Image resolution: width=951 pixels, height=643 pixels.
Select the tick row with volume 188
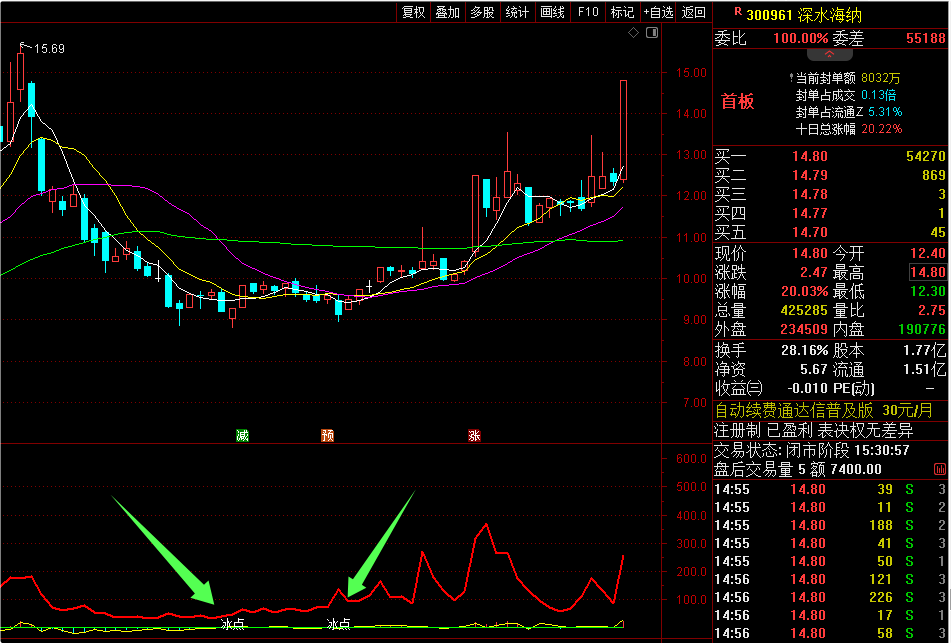pos(830,525)
